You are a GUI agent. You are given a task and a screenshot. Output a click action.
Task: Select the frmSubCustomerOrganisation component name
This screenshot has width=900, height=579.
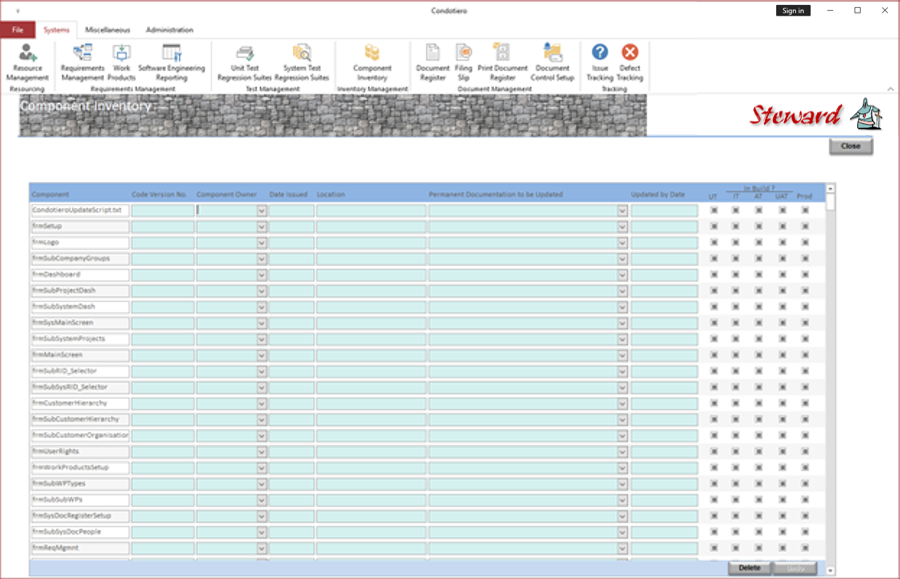click(x=80, y=435)
